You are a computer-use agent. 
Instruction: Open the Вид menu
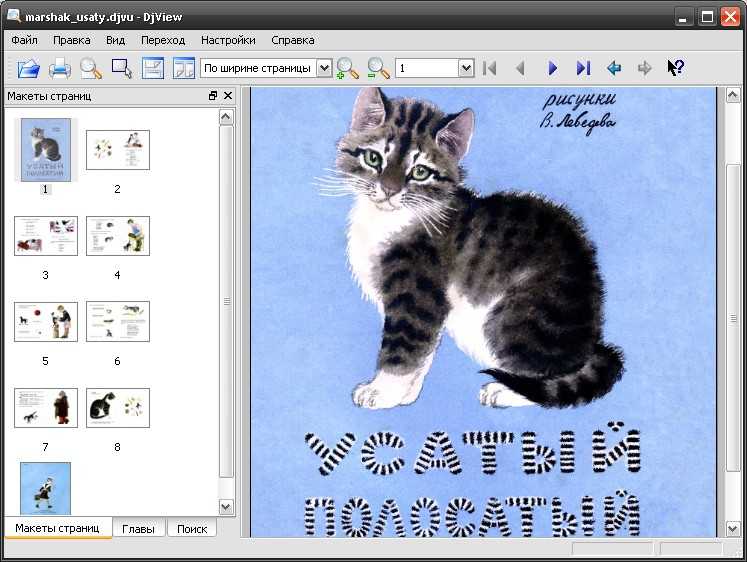[x=115, y=40]
